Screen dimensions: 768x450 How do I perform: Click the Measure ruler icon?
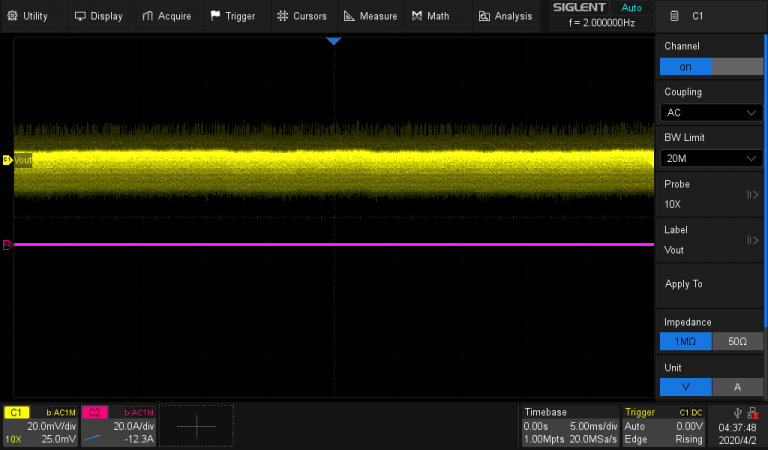click(x=349, y=16)
